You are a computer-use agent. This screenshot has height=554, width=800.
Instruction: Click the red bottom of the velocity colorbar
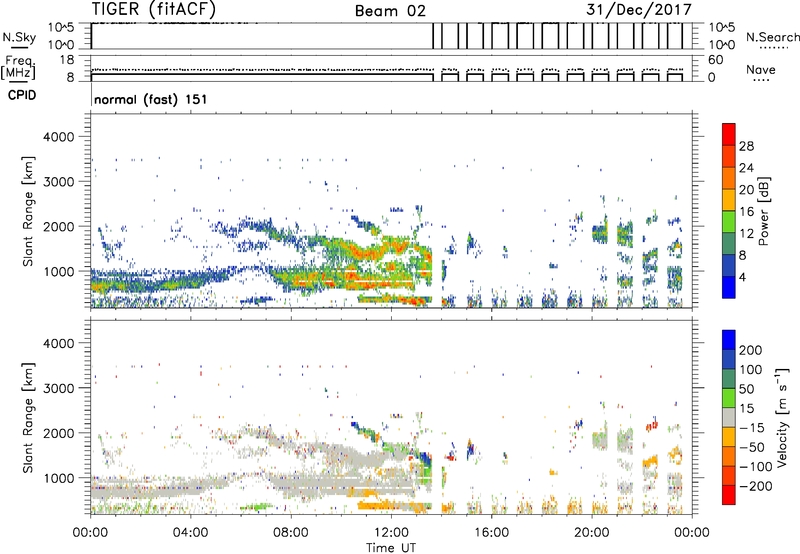click(729, 495)
